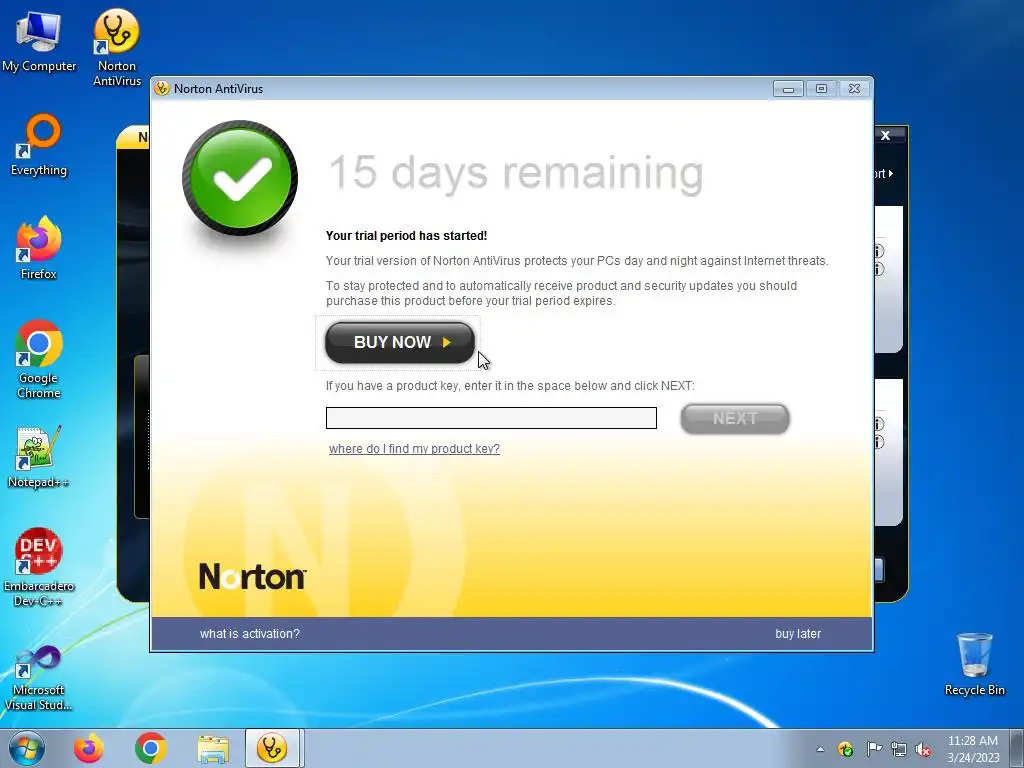This screenshot has width=1024, height=768.
Task: Close the Norton AntiVirus trial dialog
Action: (854, 89)
